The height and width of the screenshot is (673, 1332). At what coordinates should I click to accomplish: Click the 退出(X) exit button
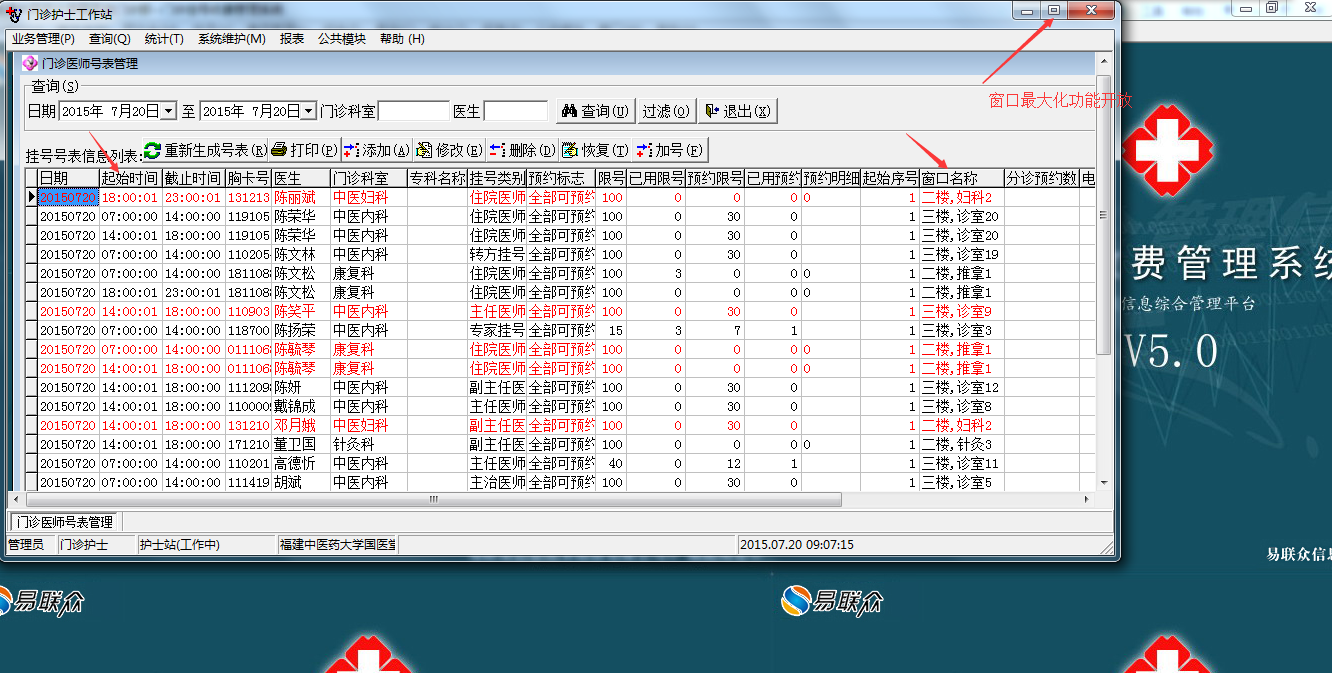click(736, 111)
